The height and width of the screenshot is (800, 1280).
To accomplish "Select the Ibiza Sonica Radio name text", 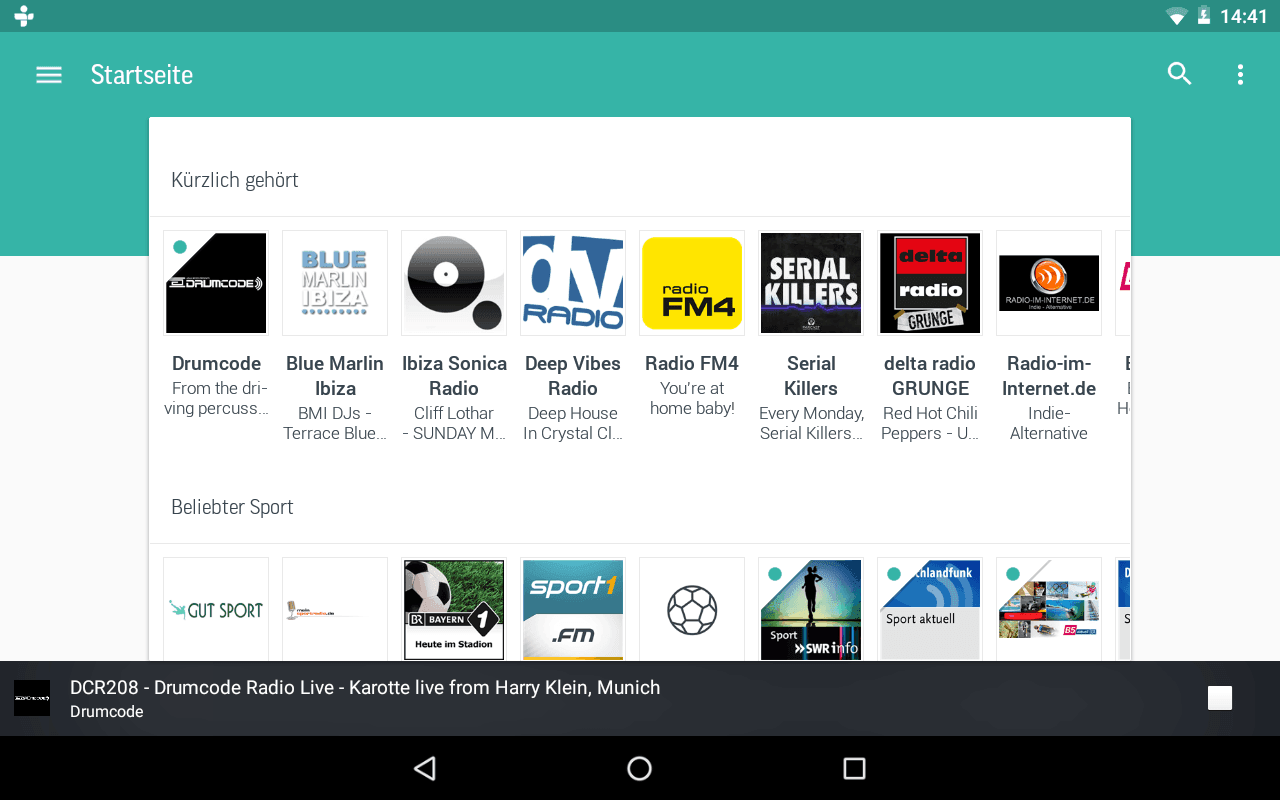I will click(454, 376).
